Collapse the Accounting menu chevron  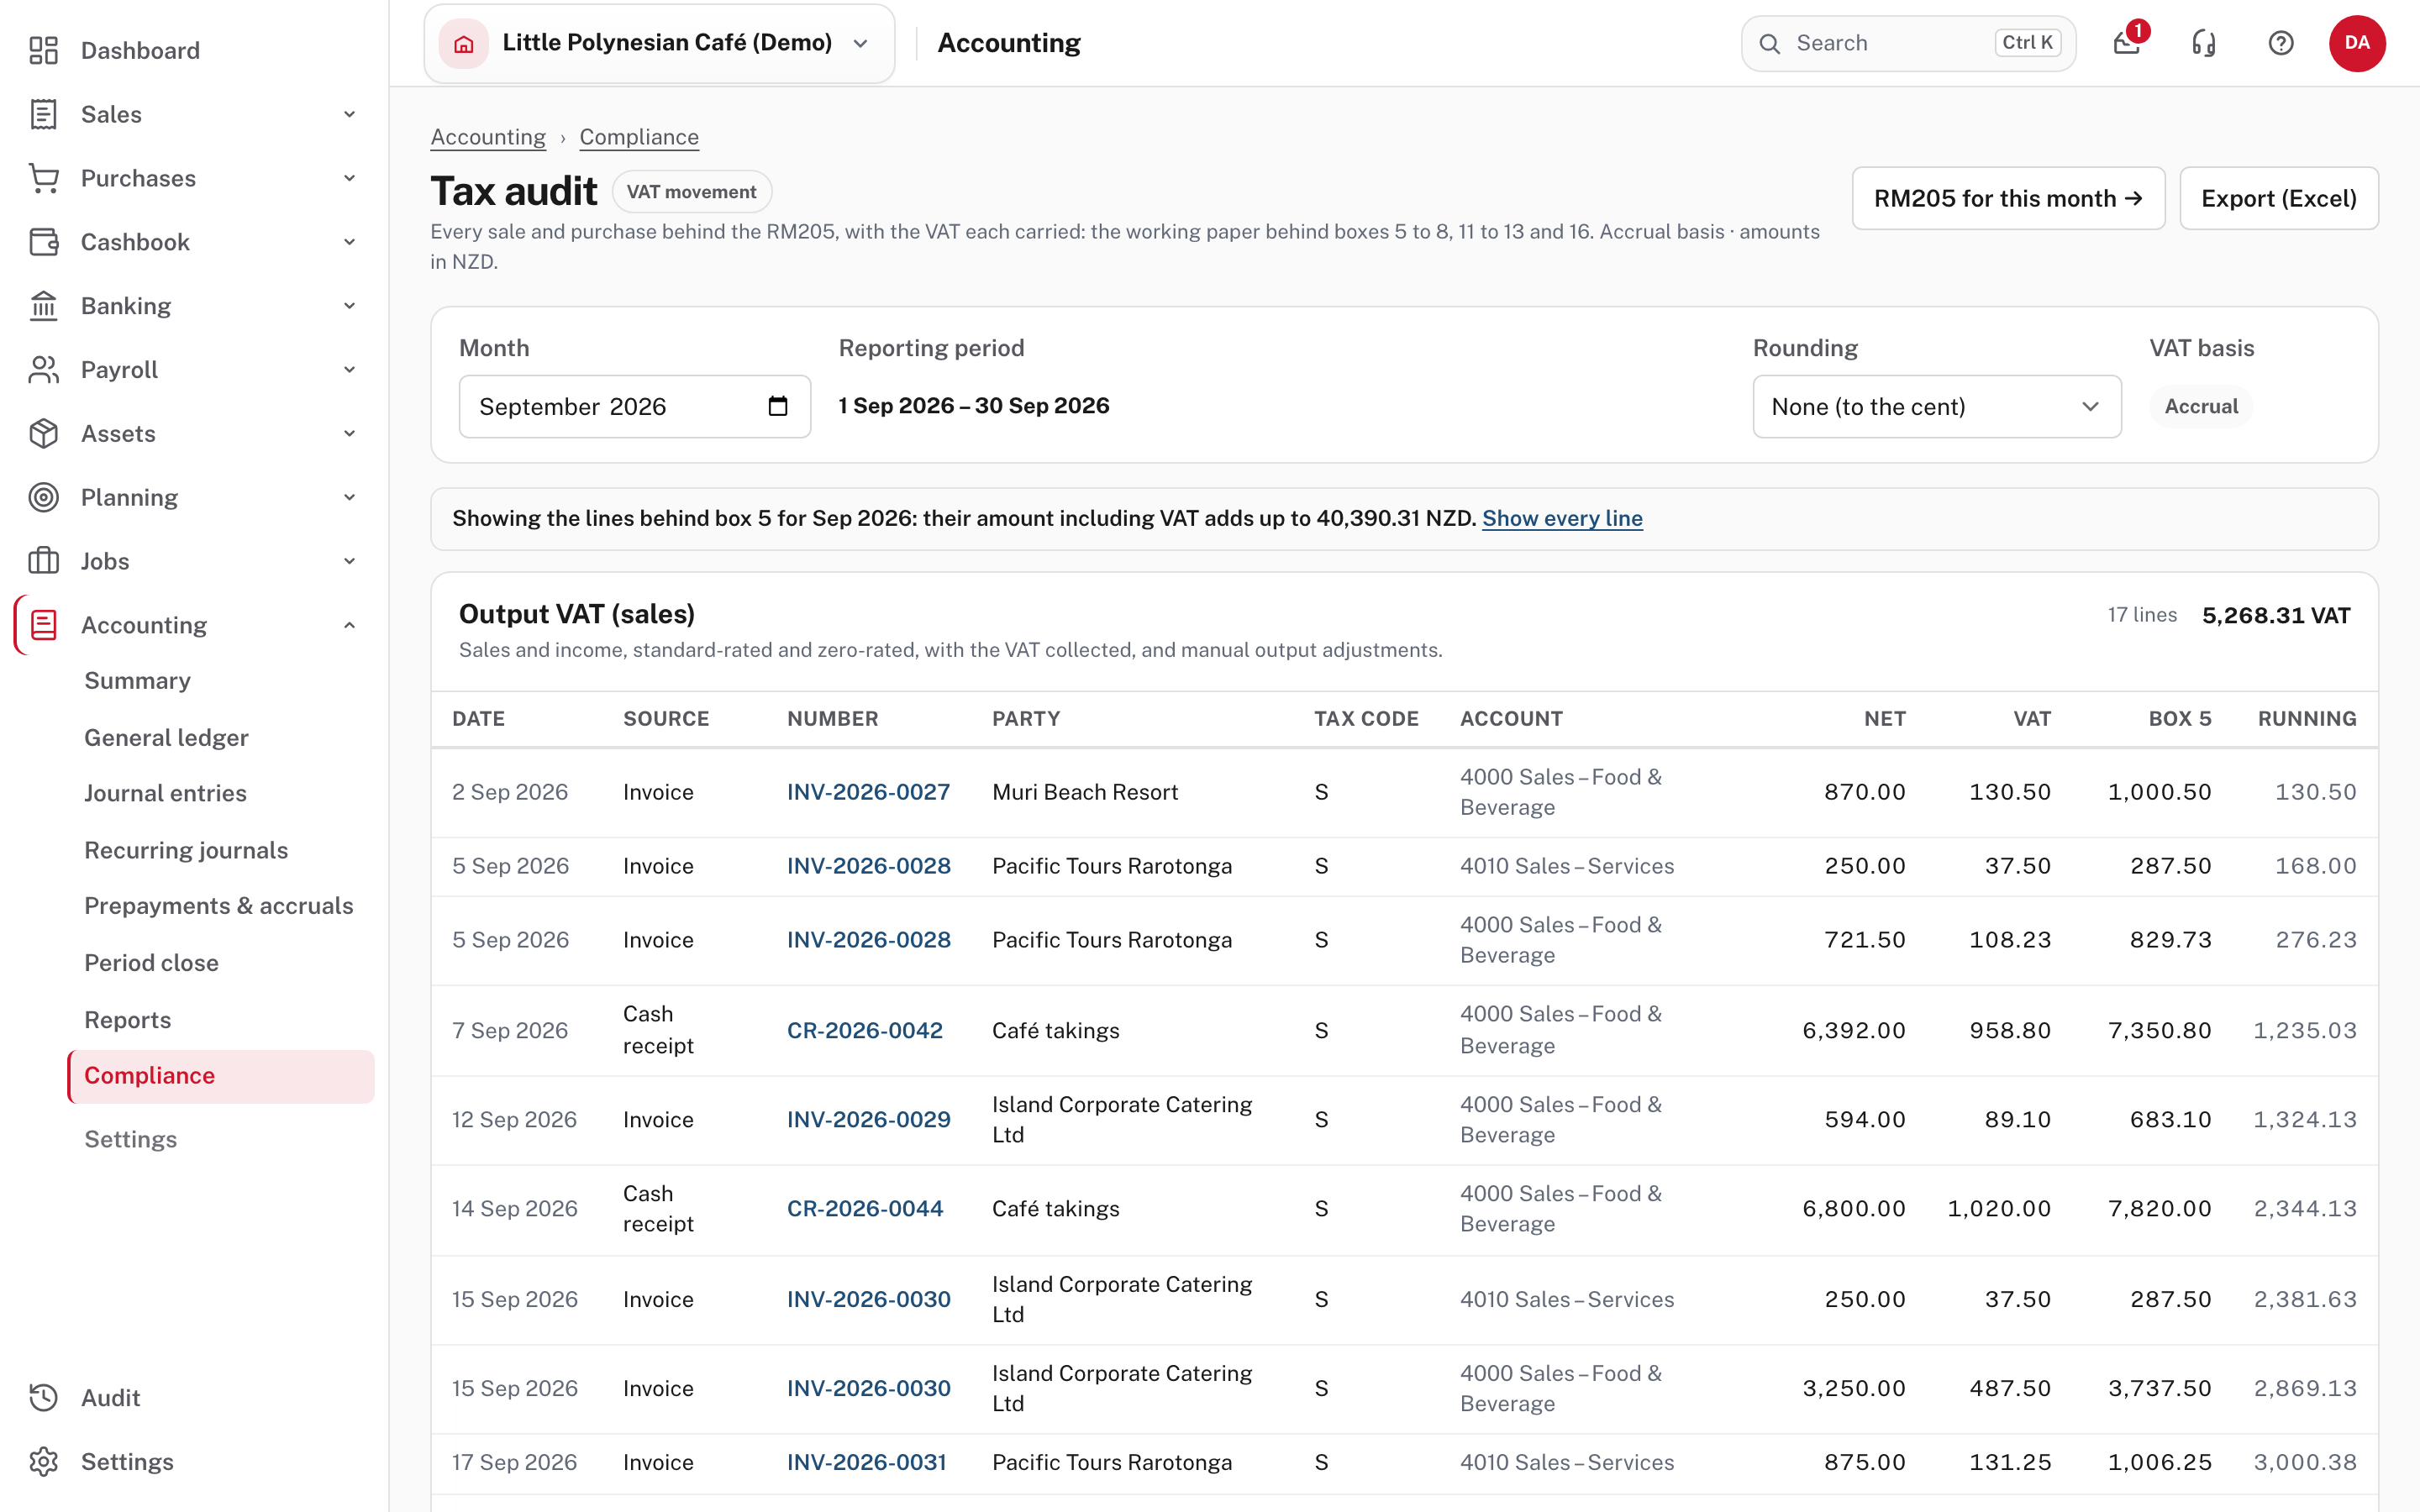click(349, 625)
